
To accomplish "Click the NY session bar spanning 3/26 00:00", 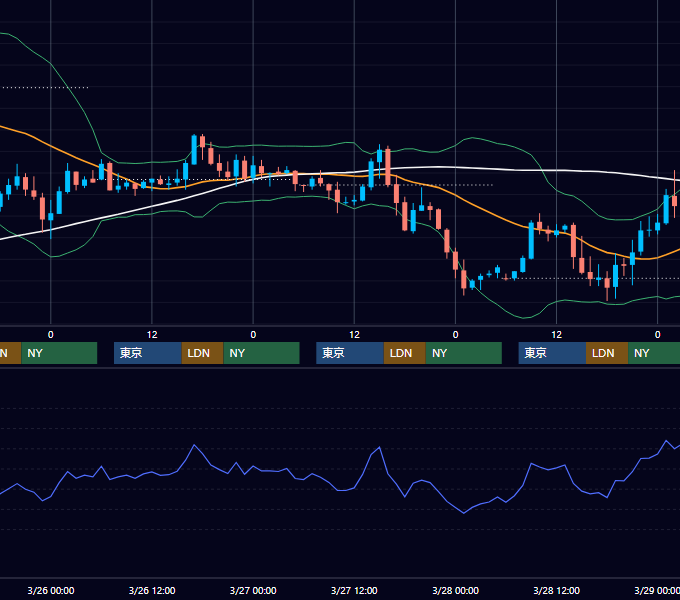I will [x=59, y=353].
